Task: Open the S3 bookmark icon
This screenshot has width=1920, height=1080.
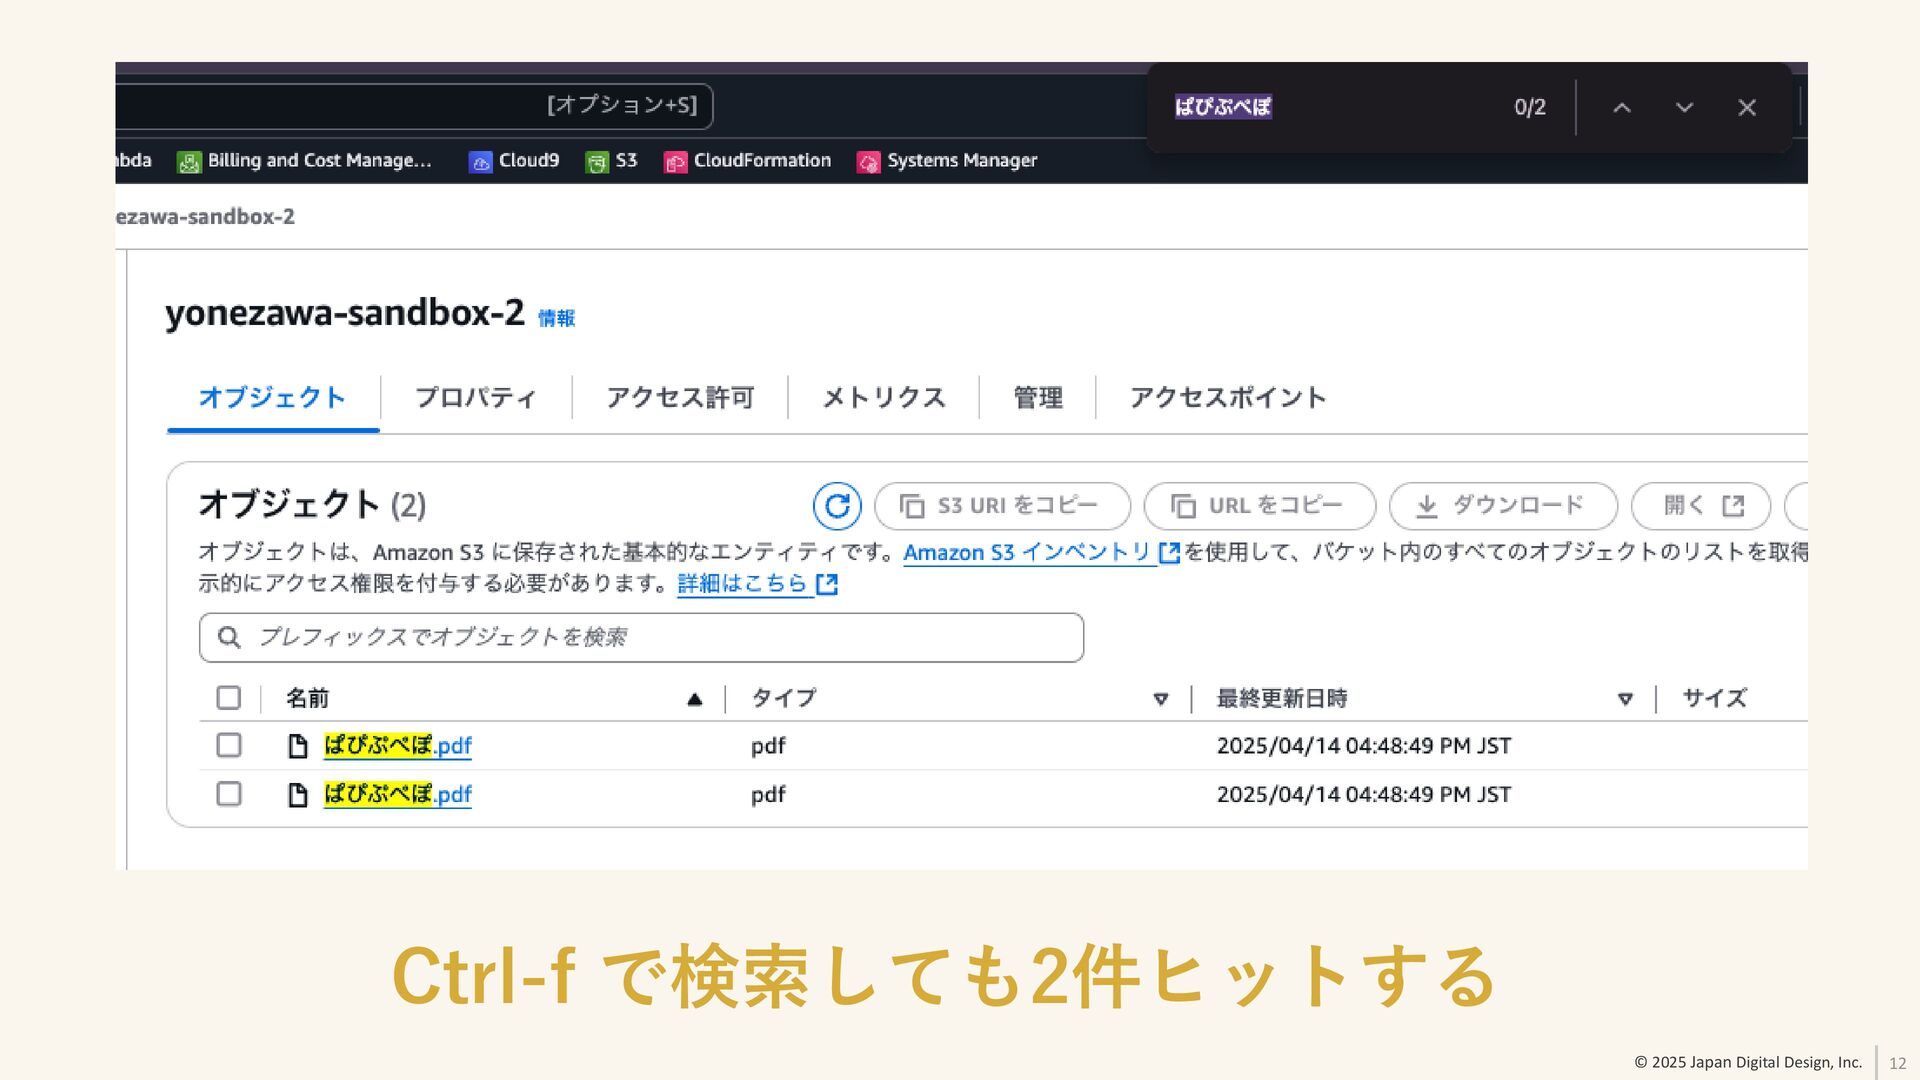Action: (x=597, y=162)
